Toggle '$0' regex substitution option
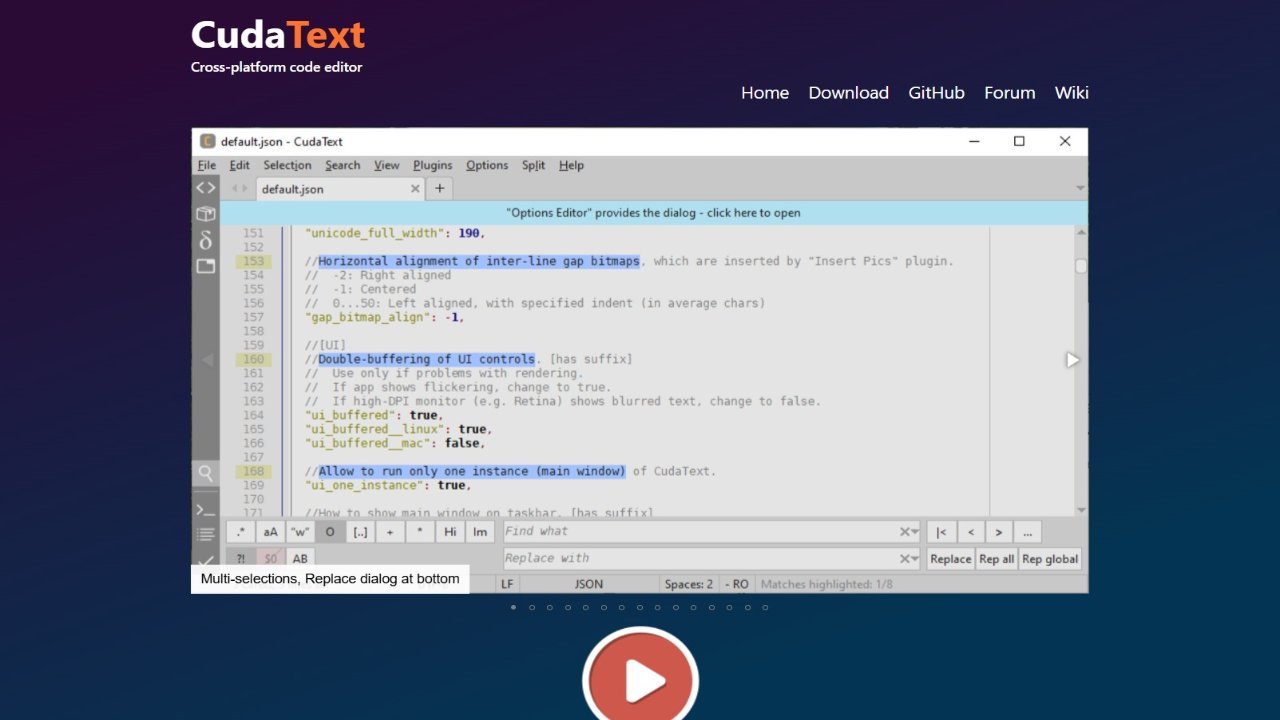Screen dimensions: 1280x720 (270, 559)
